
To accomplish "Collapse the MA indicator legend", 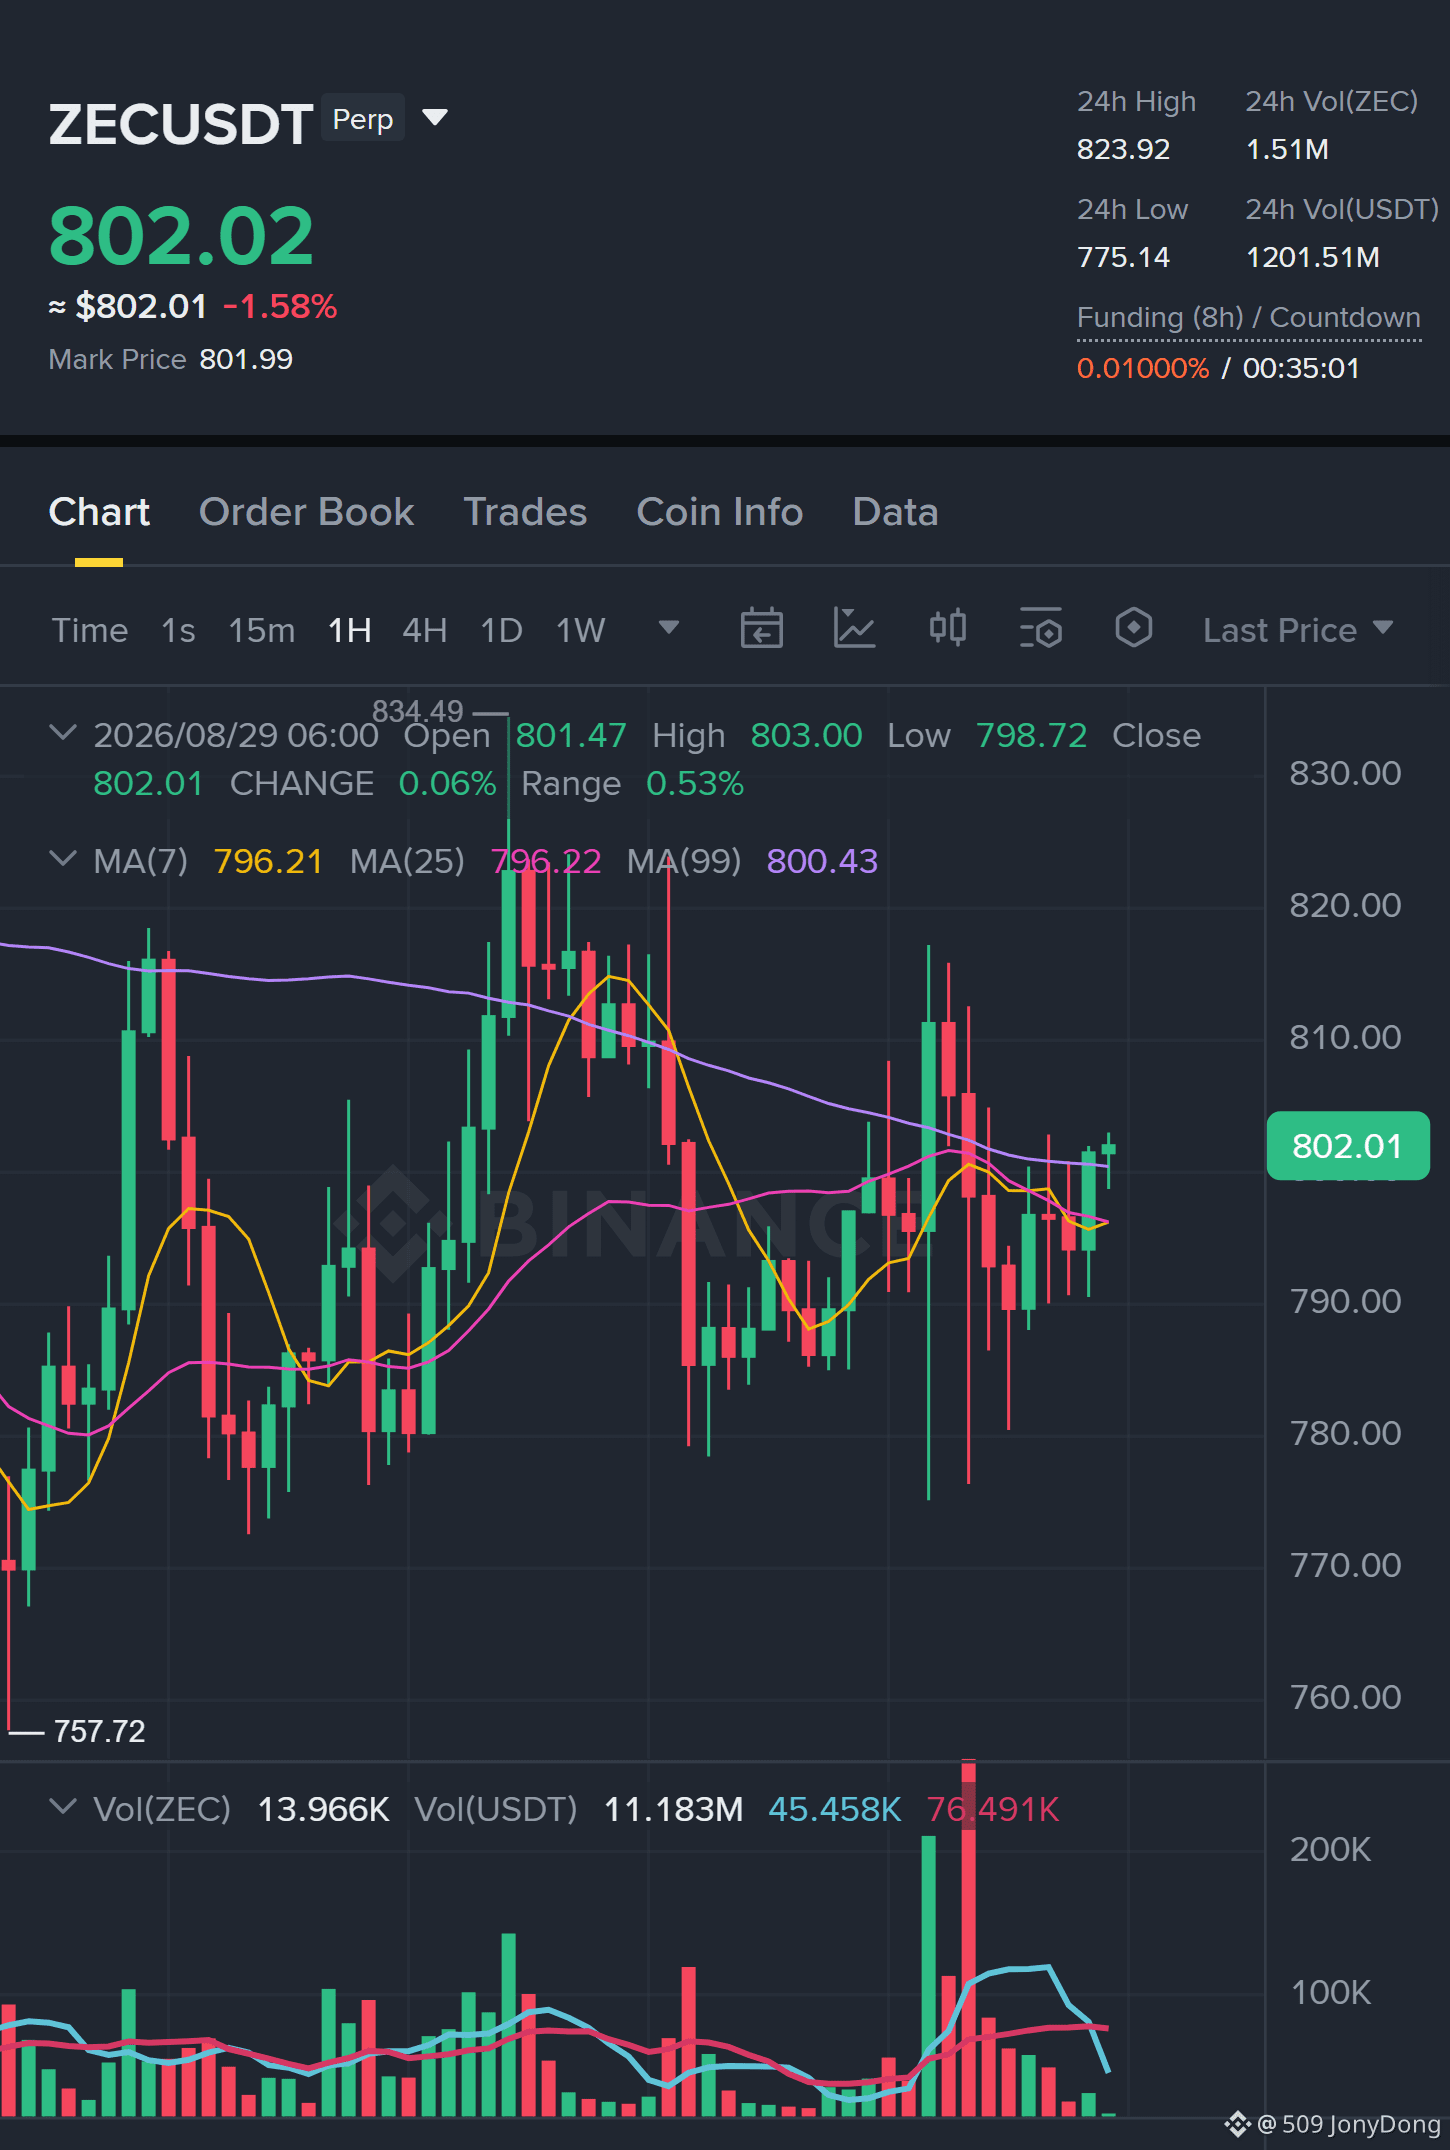I will 63,859.
